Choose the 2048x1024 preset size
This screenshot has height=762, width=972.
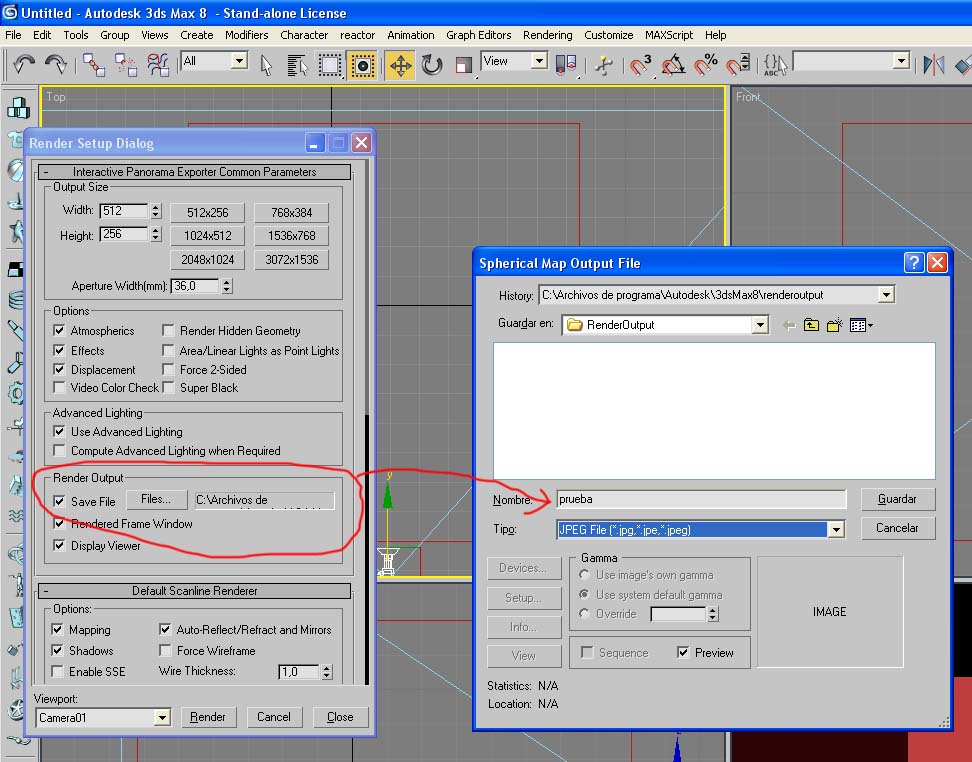208,260
